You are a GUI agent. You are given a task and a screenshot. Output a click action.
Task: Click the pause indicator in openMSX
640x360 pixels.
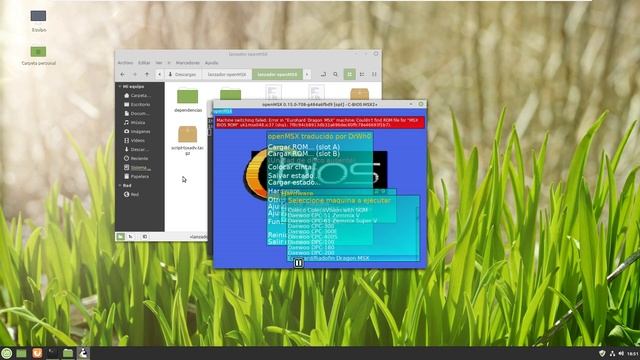(298, 263)
